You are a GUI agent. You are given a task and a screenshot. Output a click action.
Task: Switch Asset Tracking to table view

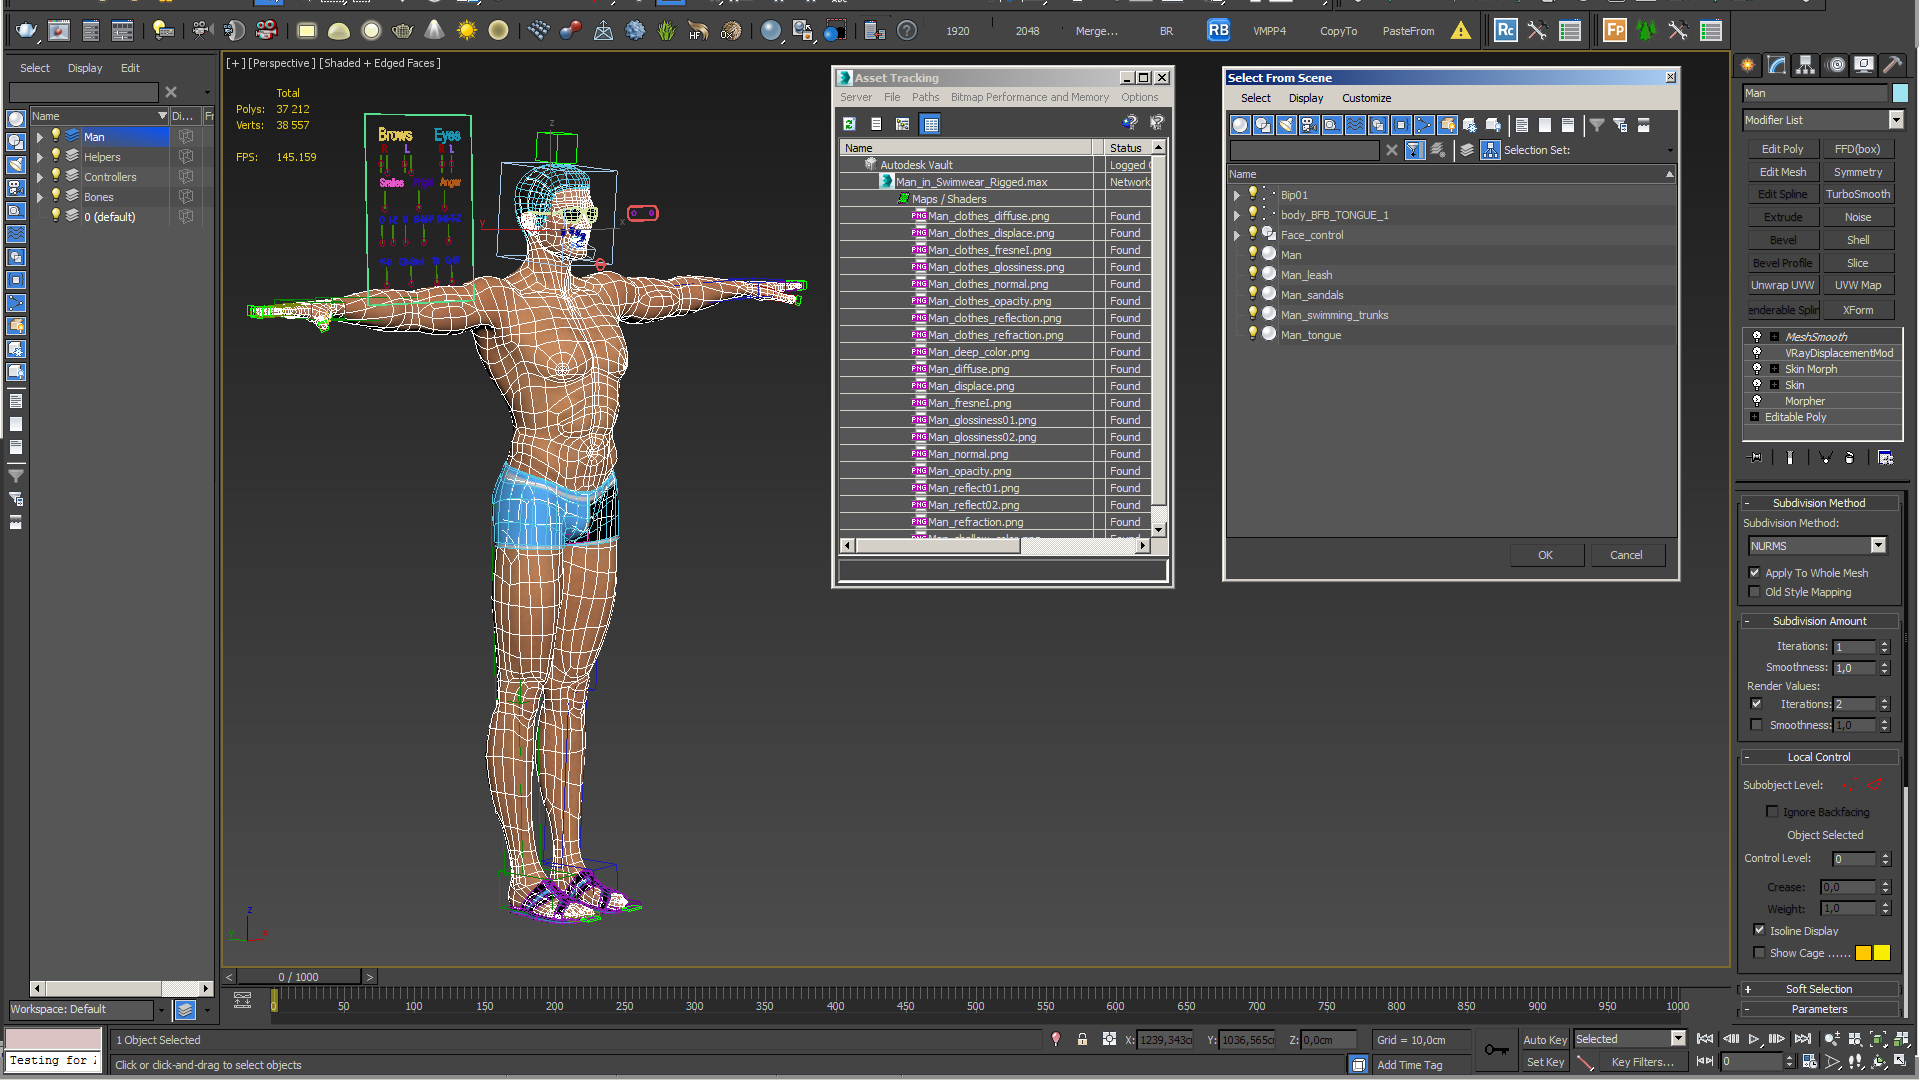pyautogui.click(x=931, y=124)
